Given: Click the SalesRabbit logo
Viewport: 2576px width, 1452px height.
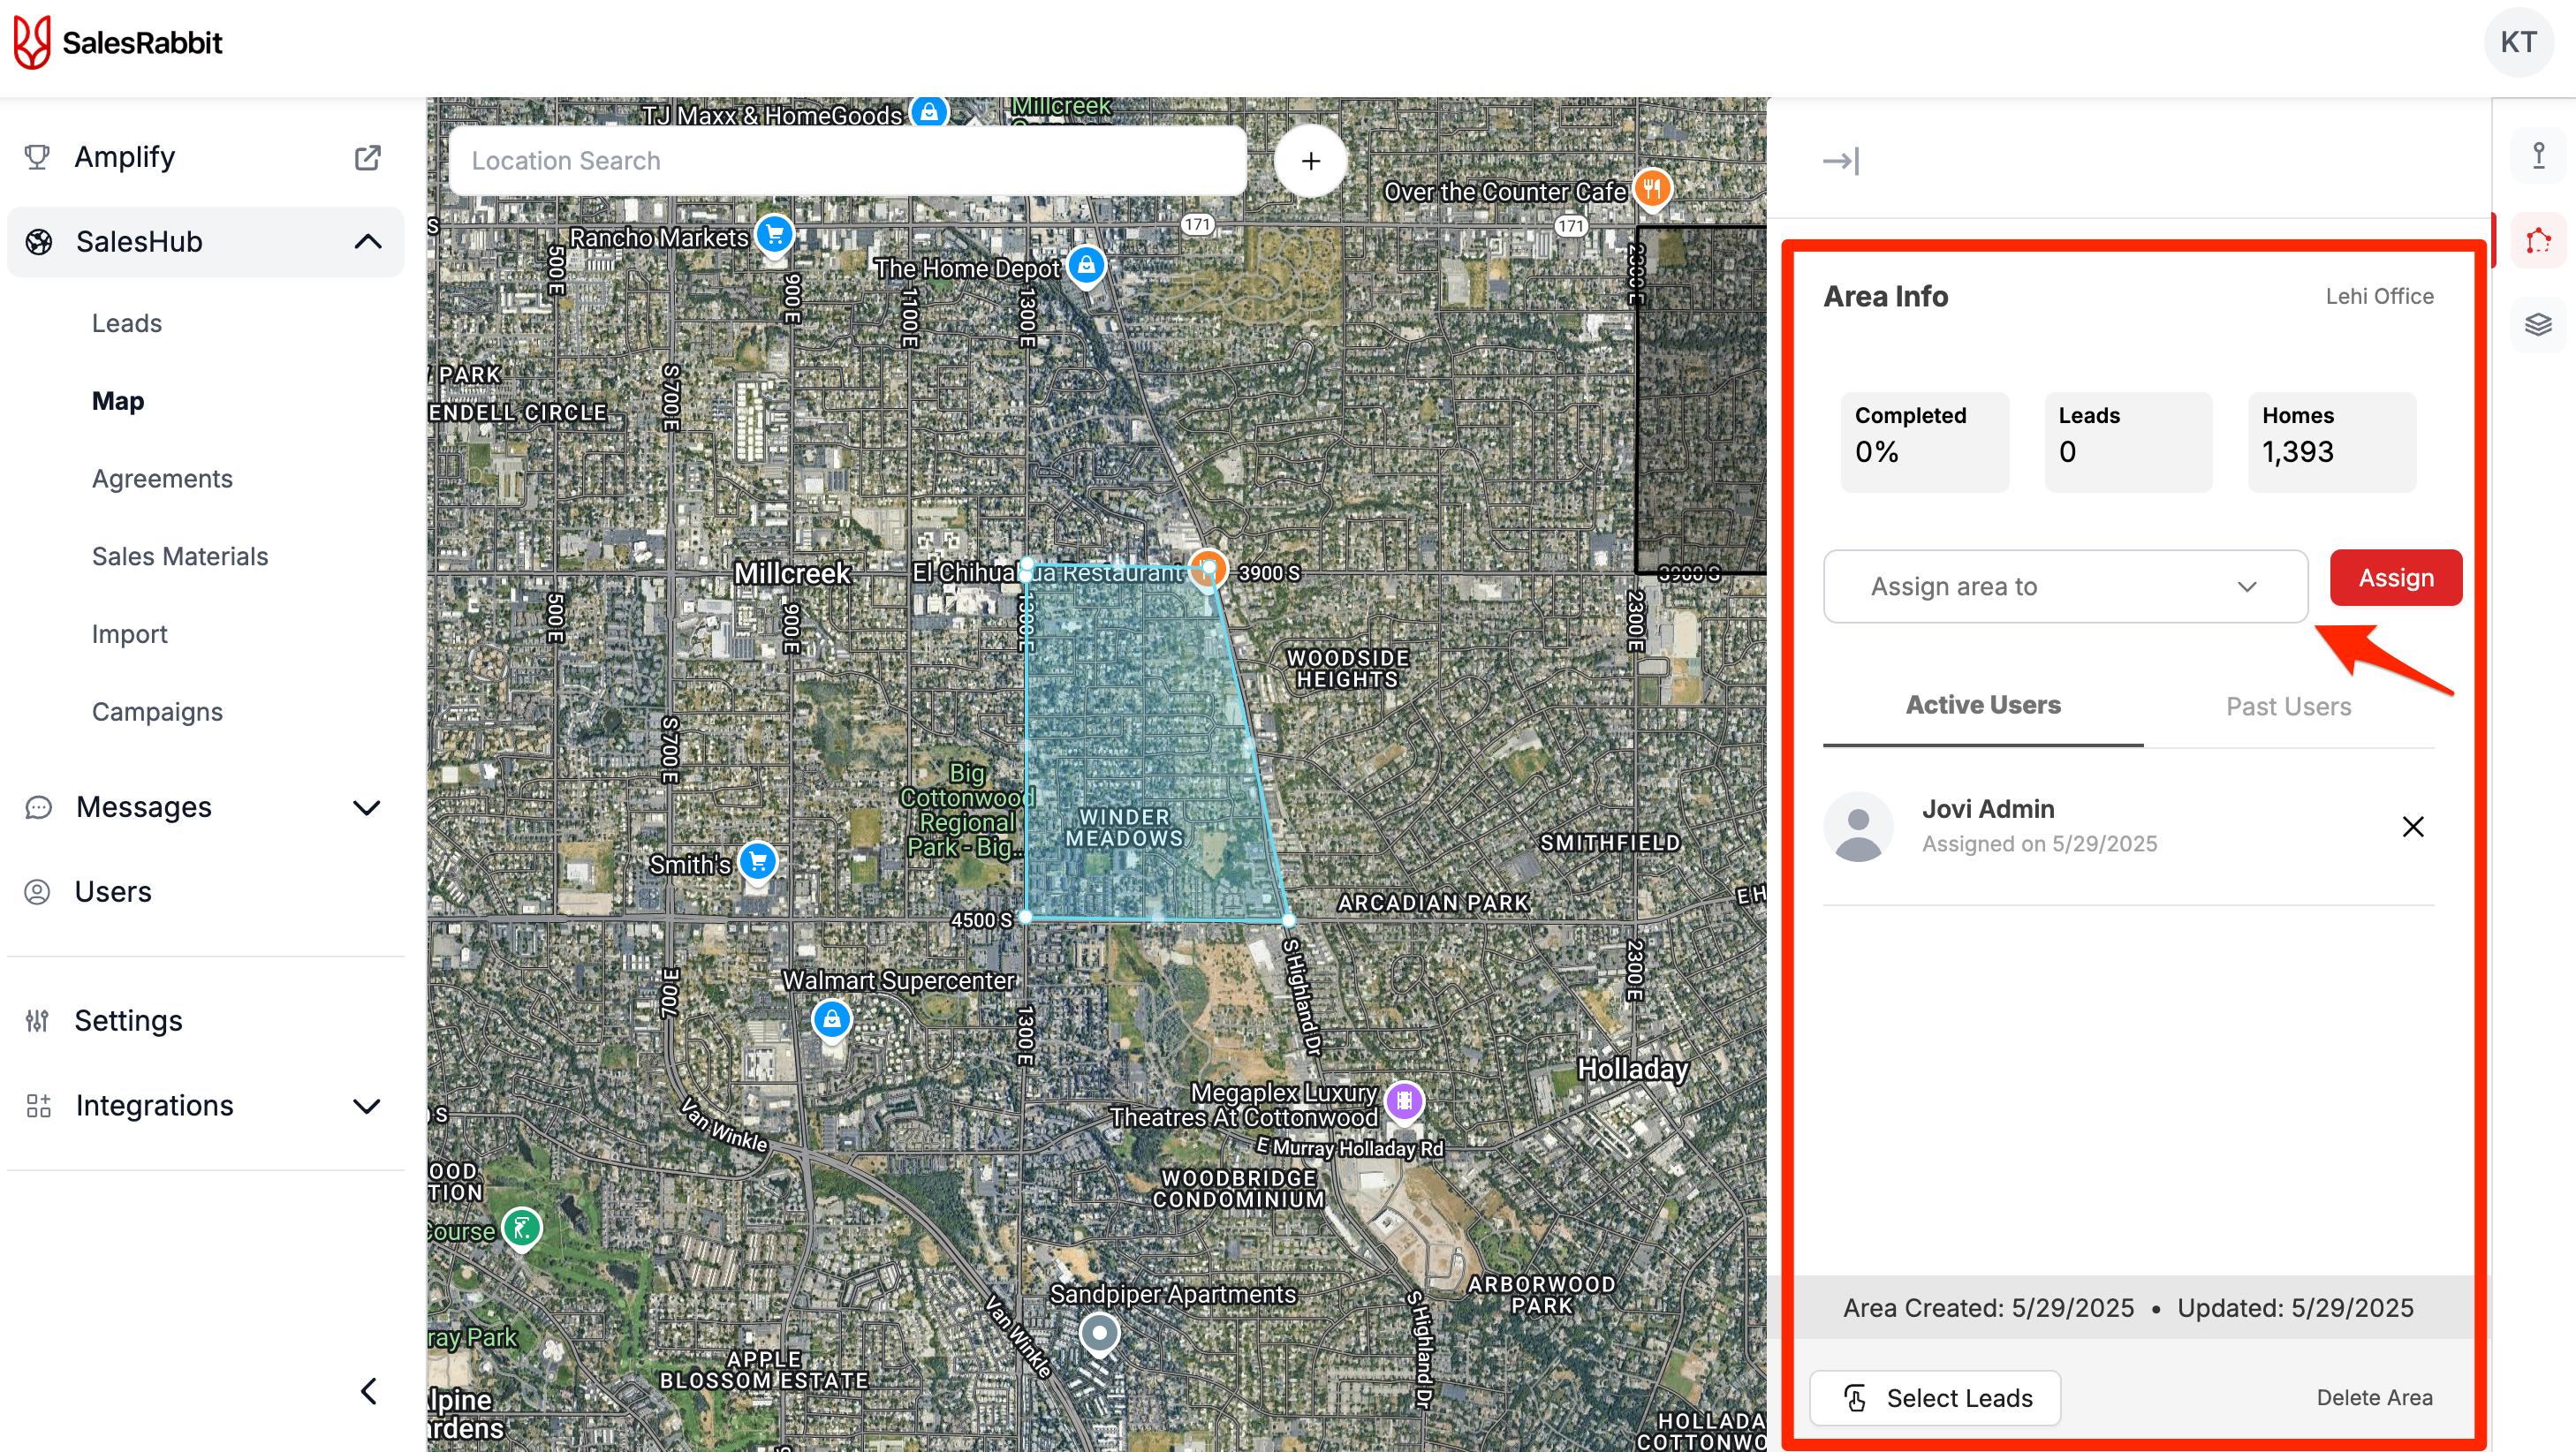Looking at the screenshot, I should pos(118,42).
